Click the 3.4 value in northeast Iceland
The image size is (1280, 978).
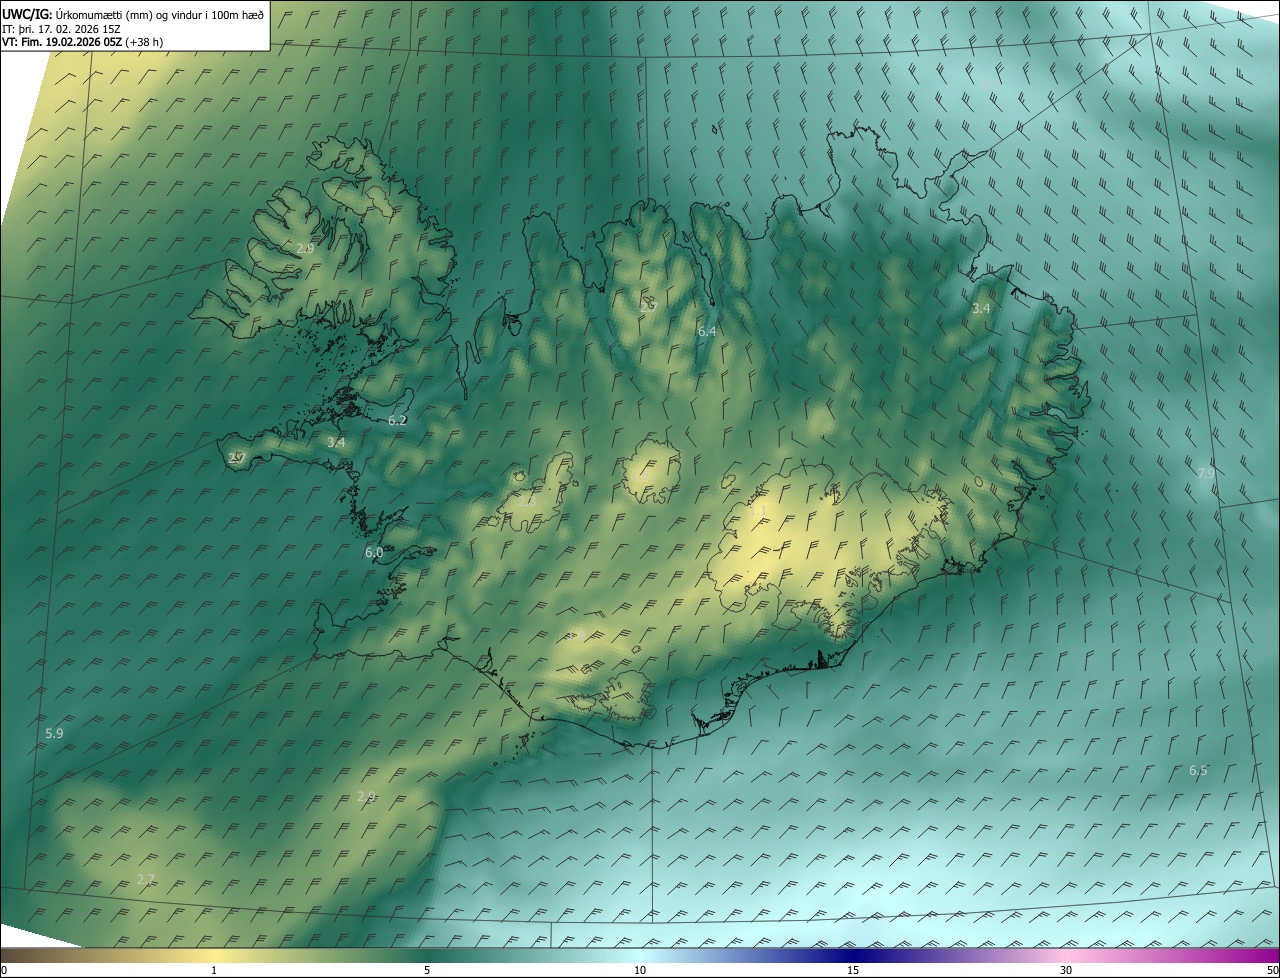(981, 308)
